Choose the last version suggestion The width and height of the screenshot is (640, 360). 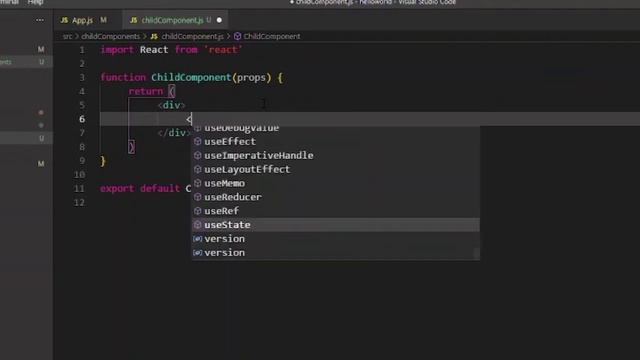(x=336, y=253)
